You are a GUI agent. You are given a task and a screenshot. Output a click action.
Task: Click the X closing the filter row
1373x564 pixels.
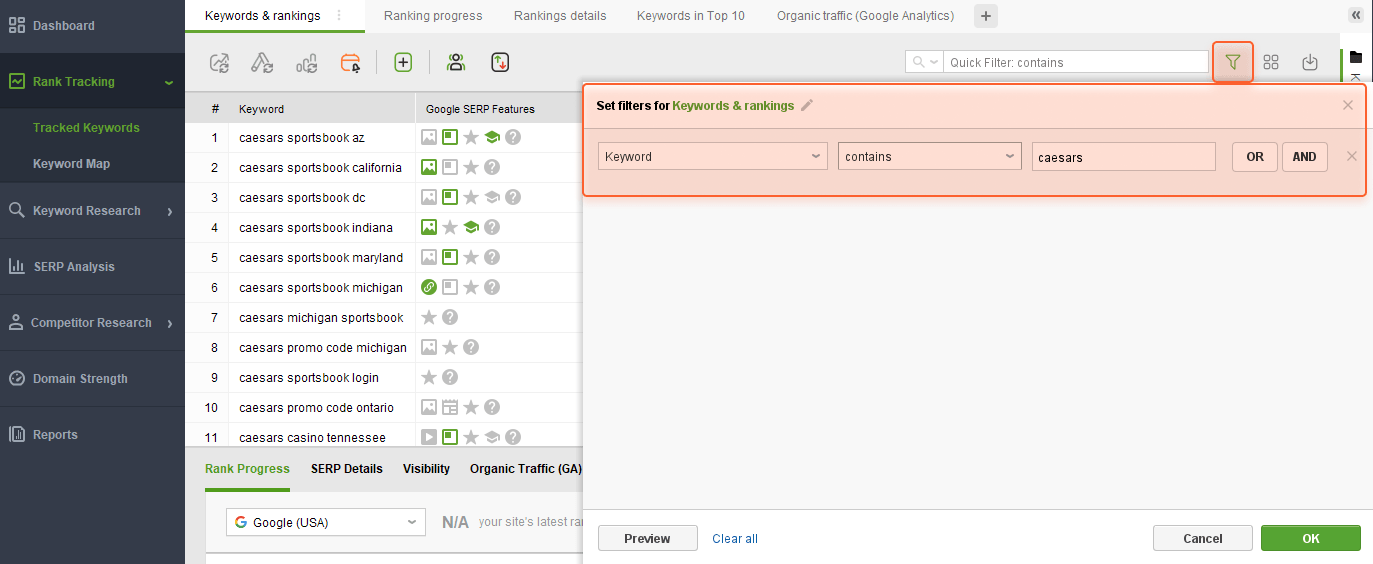click(1352, 156)
